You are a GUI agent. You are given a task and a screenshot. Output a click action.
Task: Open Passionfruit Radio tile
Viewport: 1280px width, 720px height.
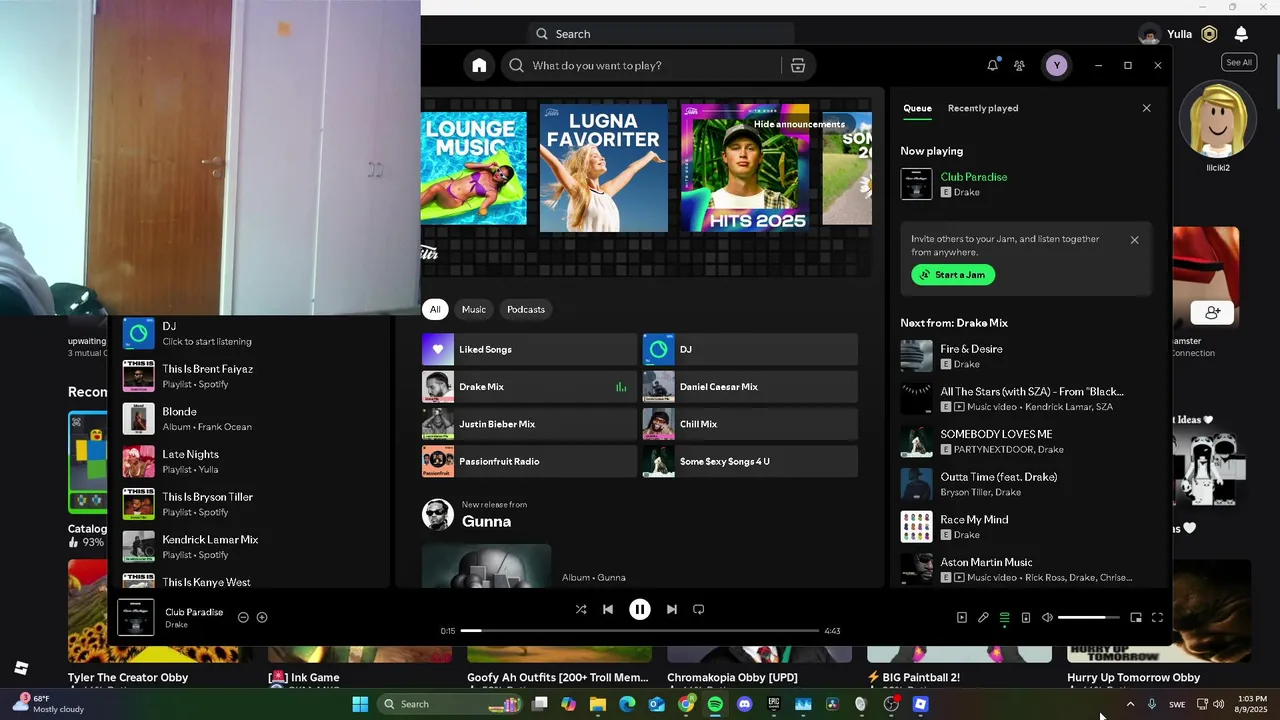tap(529, 461)
